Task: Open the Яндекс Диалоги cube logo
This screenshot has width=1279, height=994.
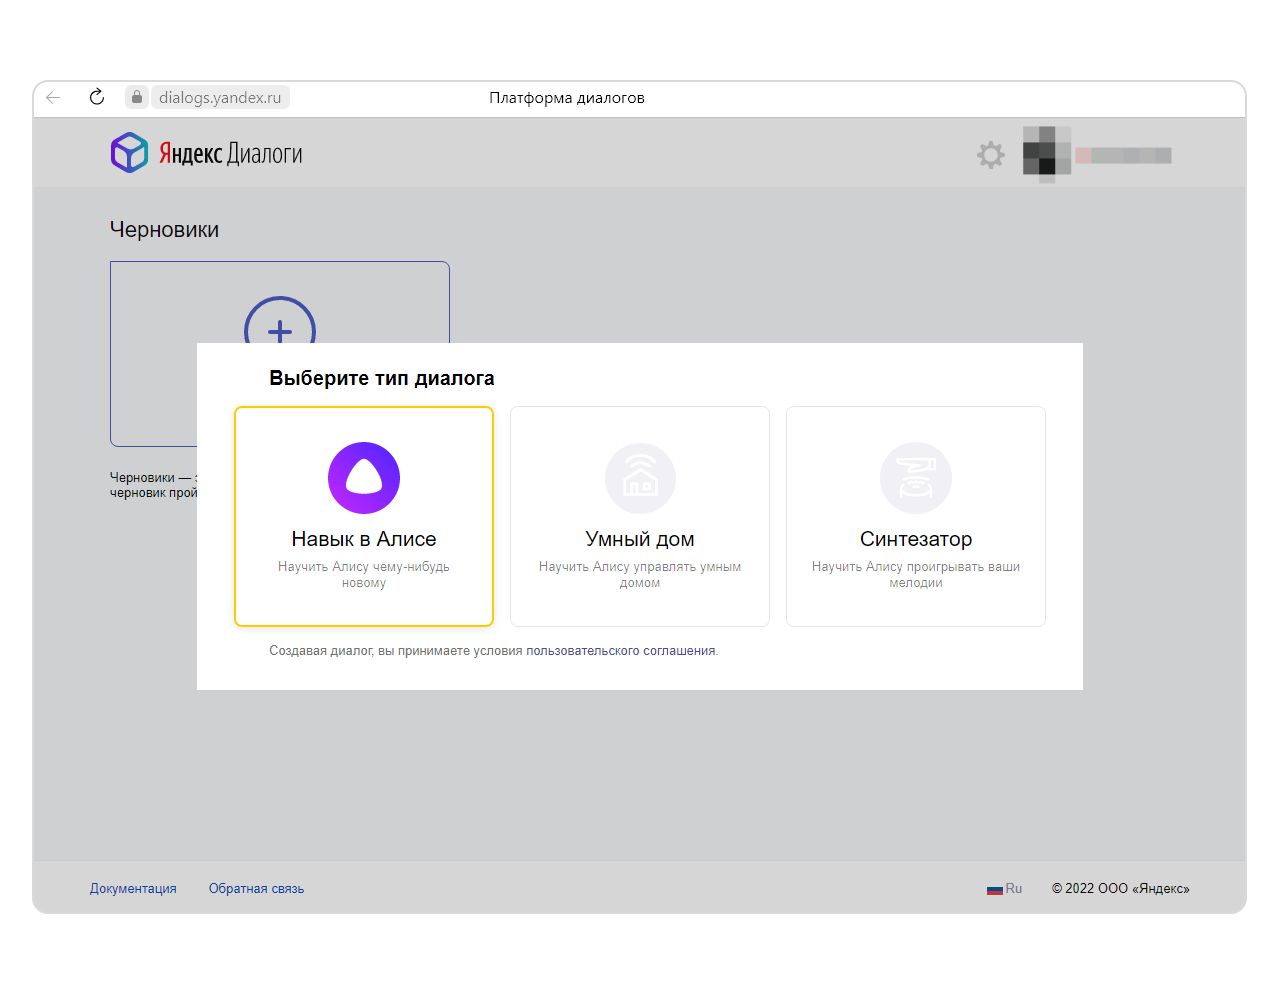Action: click(129, 153)
